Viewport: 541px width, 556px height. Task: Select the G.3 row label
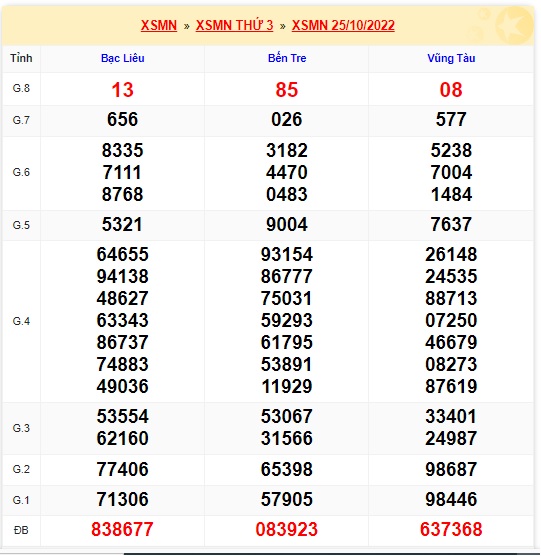tap(21, 428)
